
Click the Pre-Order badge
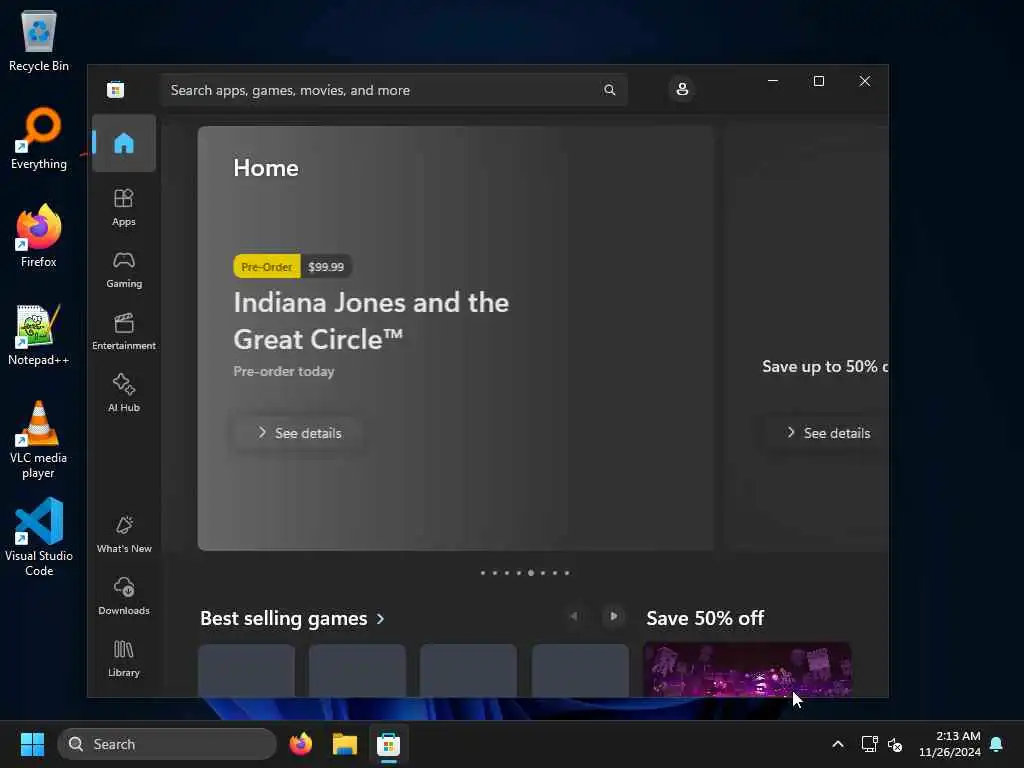pyautogui.click(x=266, y=266)
